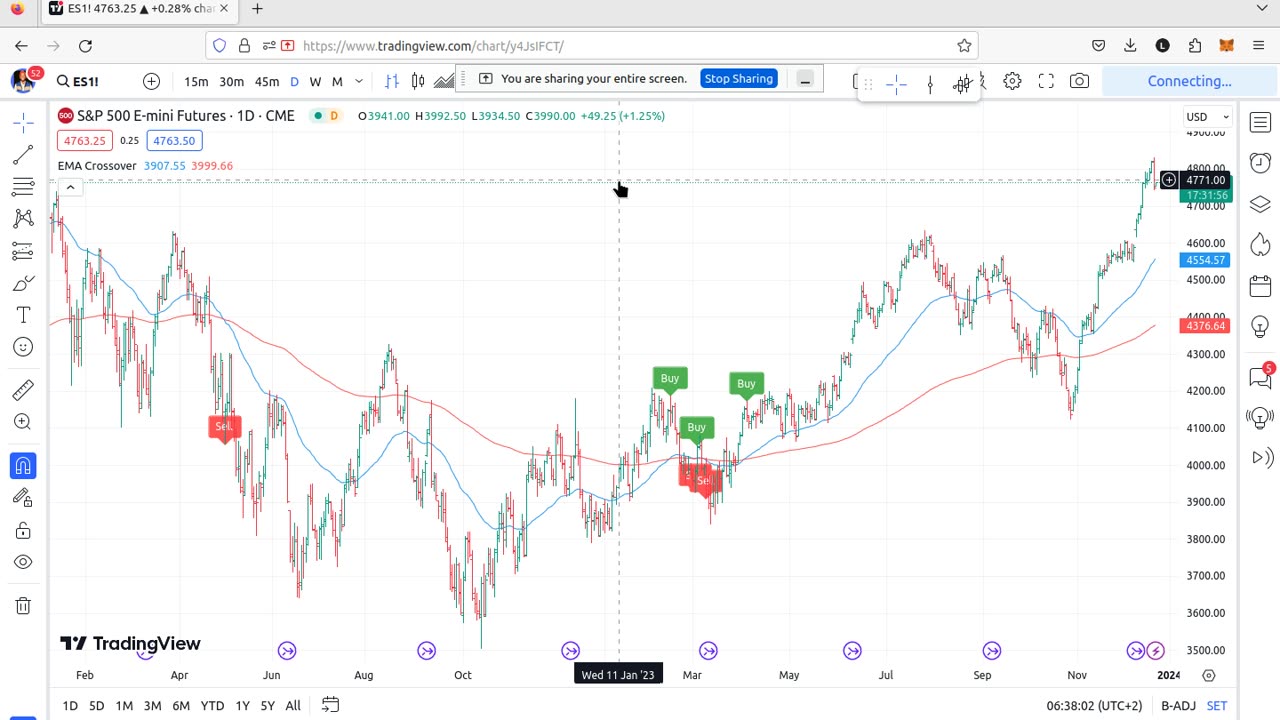Click the buy price 4763.50 button
The image size is (1280, 720).
(174, 141)
